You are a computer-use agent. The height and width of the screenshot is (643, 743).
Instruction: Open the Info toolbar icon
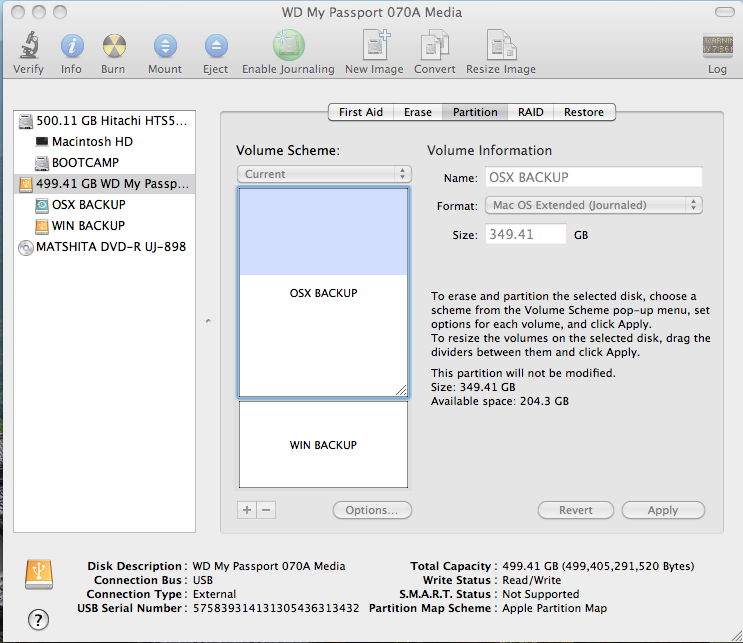[72, 46]
